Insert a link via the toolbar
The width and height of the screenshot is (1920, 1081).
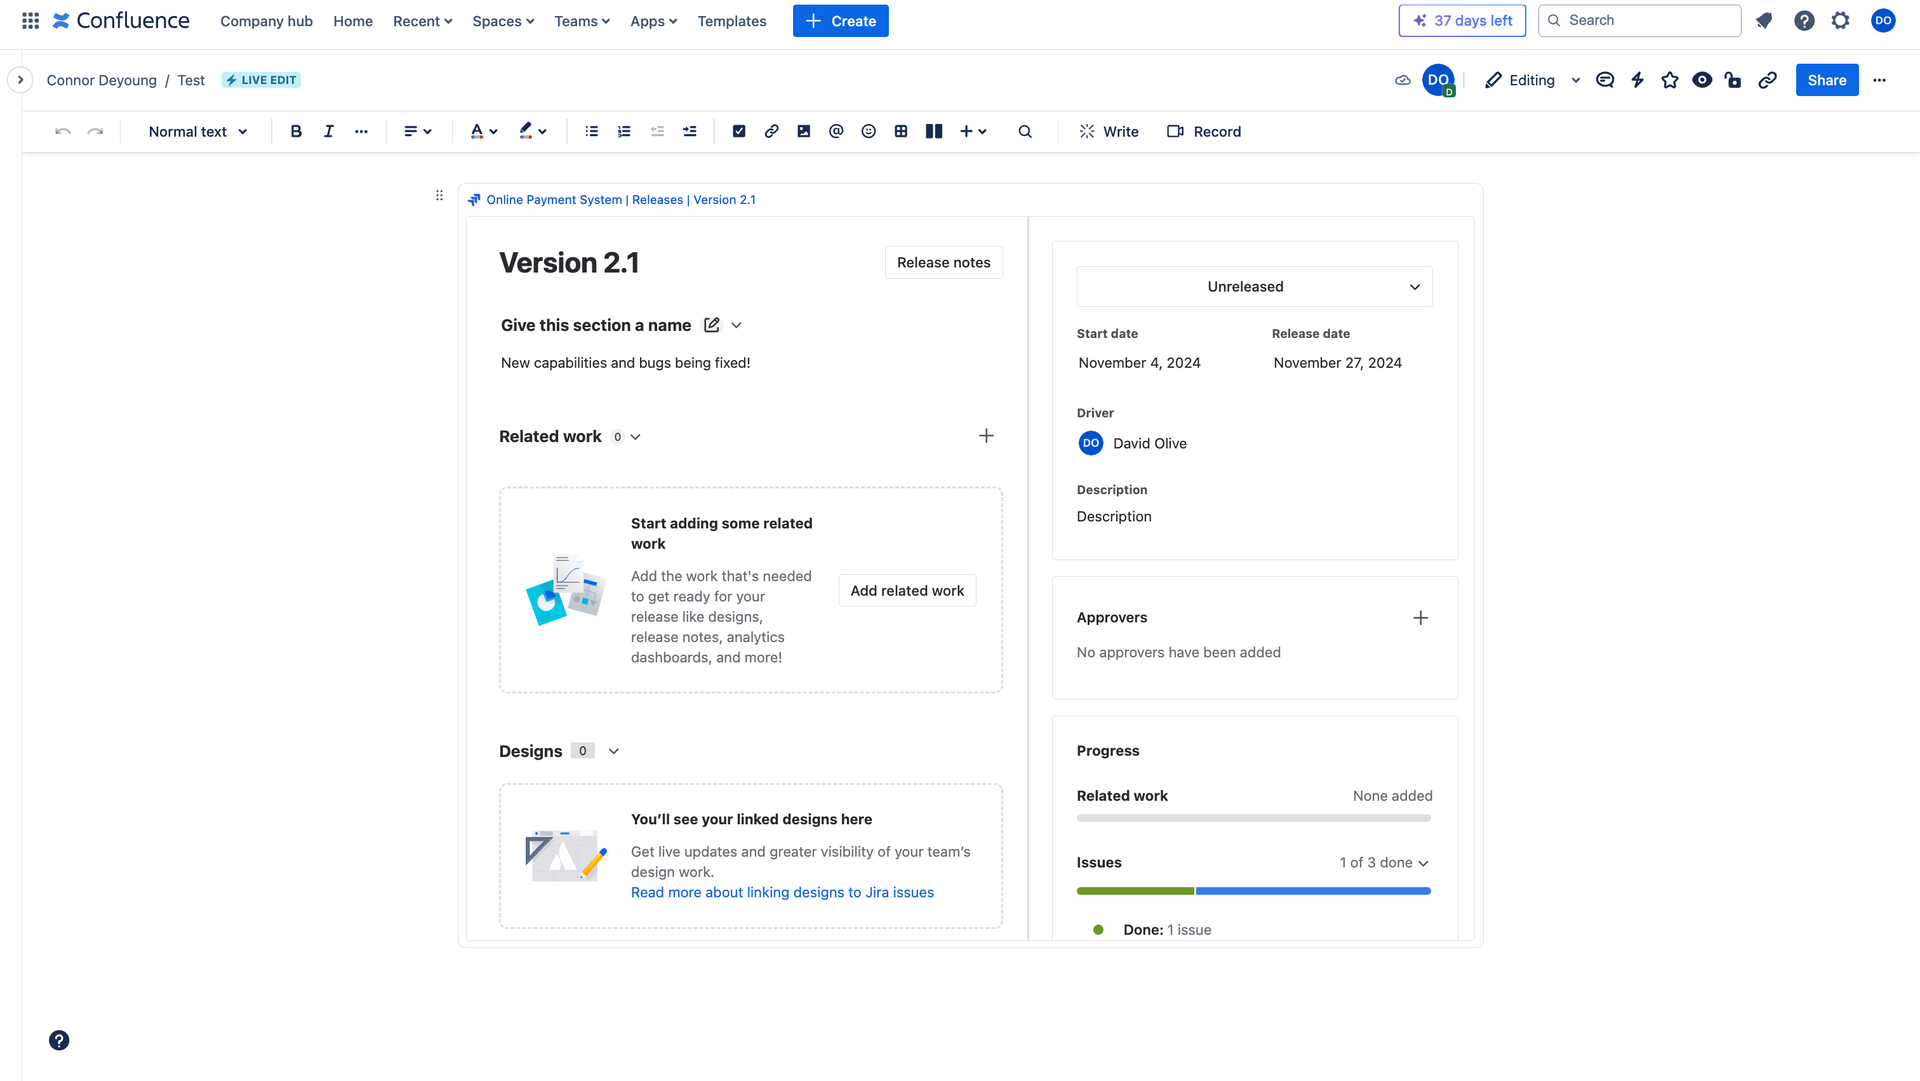point(771,131)
